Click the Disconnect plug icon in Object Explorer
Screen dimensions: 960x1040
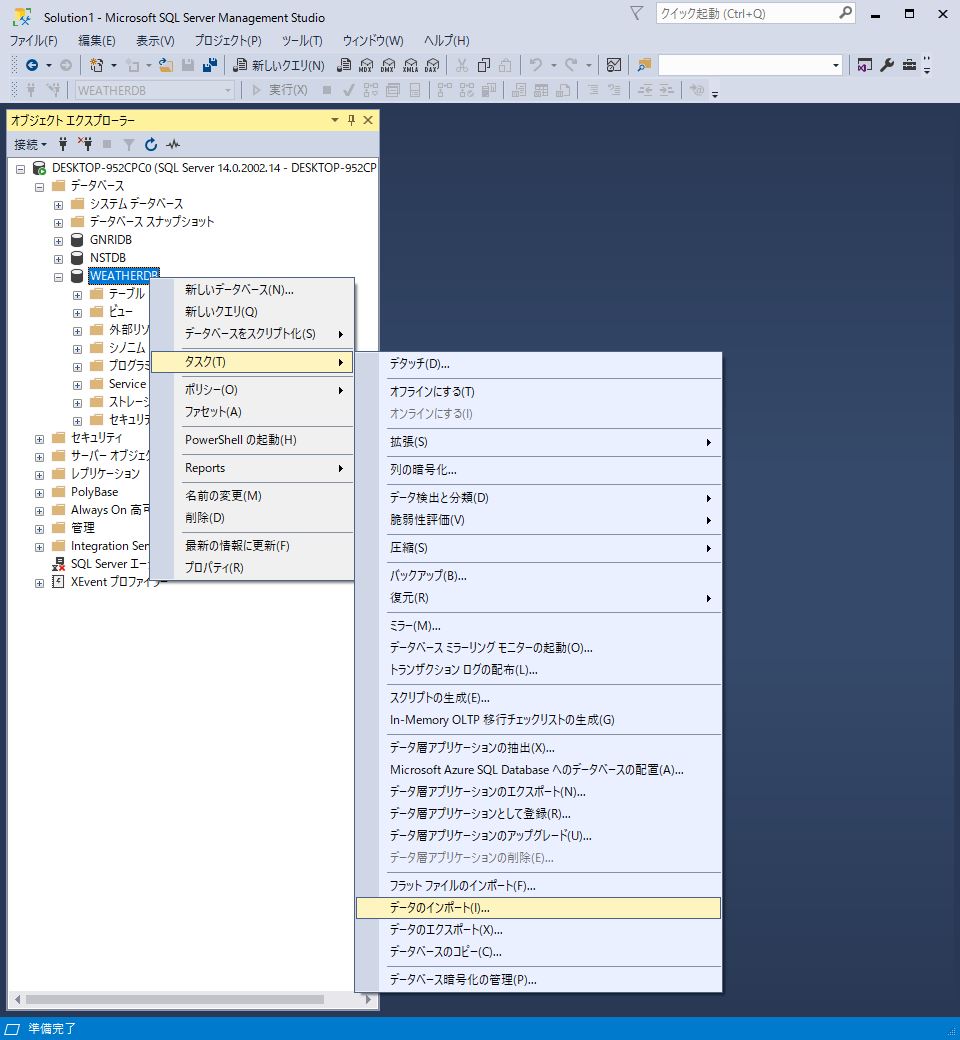85,145
